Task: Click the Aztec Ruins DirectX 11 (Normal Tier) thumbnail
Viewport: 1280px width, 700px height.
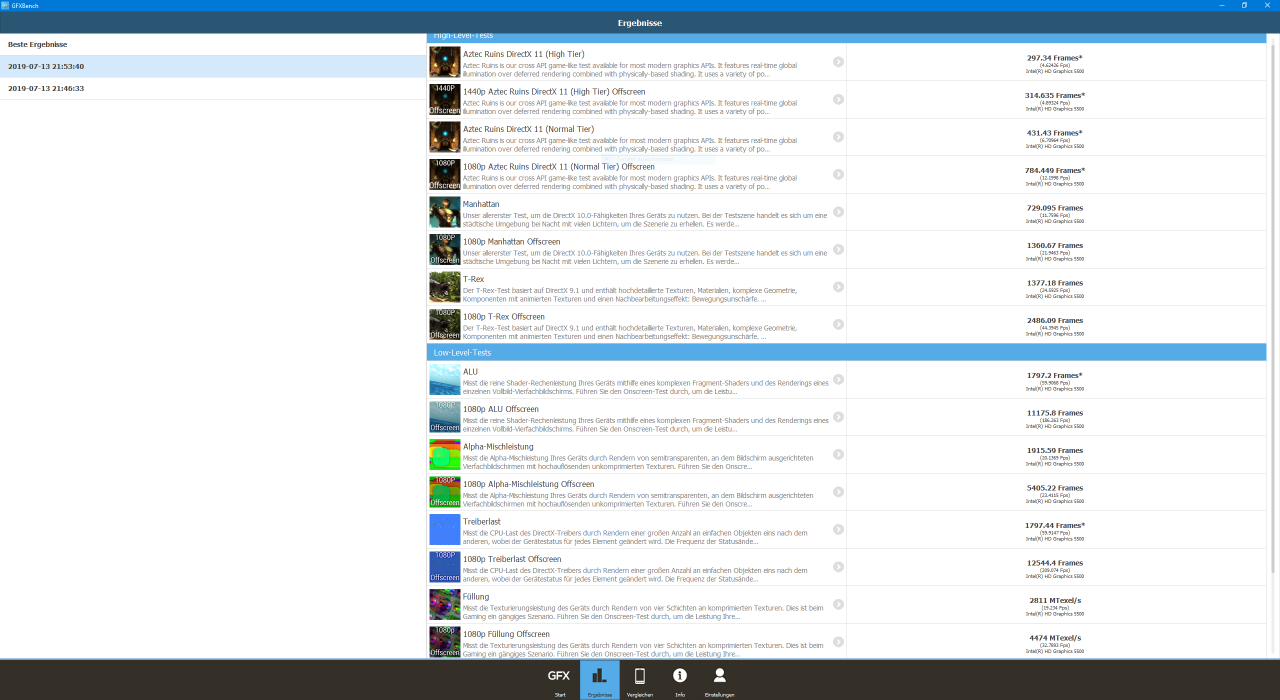Action: tap(445, 137)
